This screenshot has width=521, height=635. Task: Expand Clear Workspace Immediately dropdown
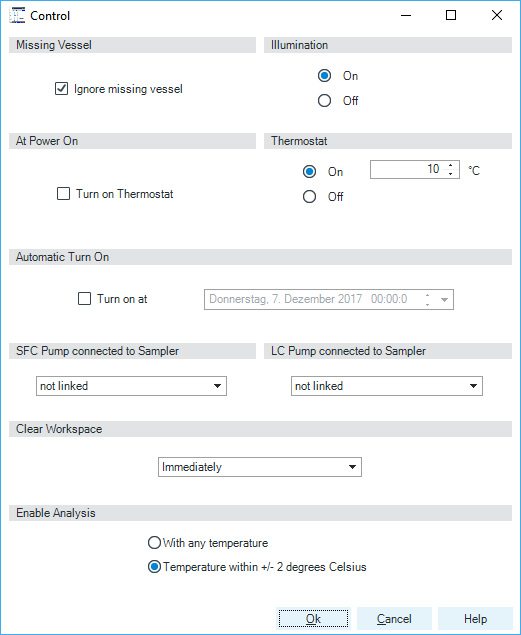pyautogui.click(x=259, y=467)
